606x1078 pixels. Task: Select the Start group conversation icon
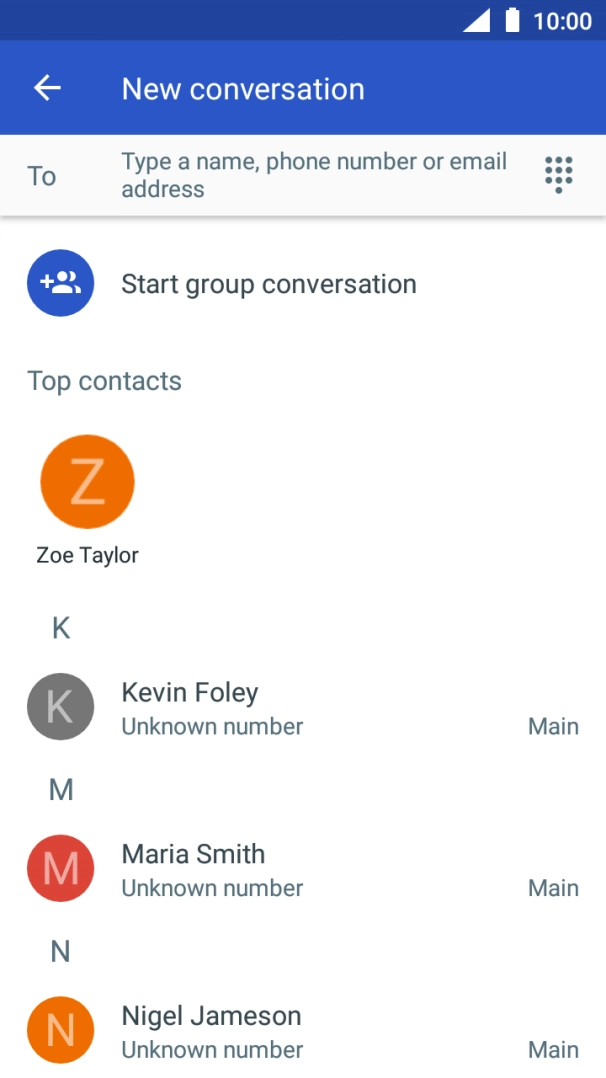point(60,283)
